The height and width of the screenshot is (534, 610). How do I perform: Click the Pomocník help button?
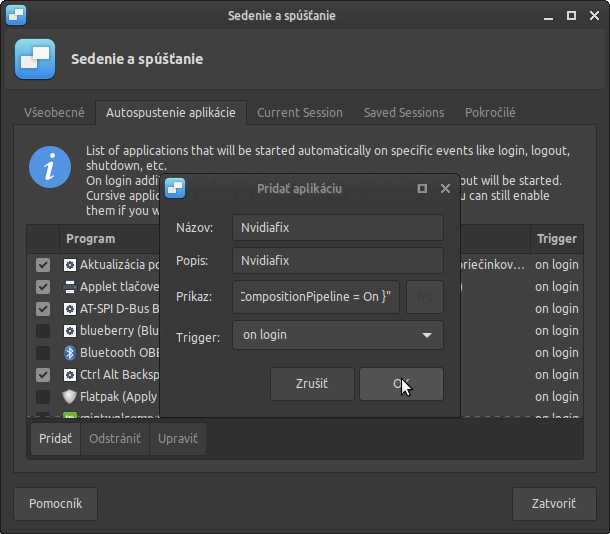55,503
